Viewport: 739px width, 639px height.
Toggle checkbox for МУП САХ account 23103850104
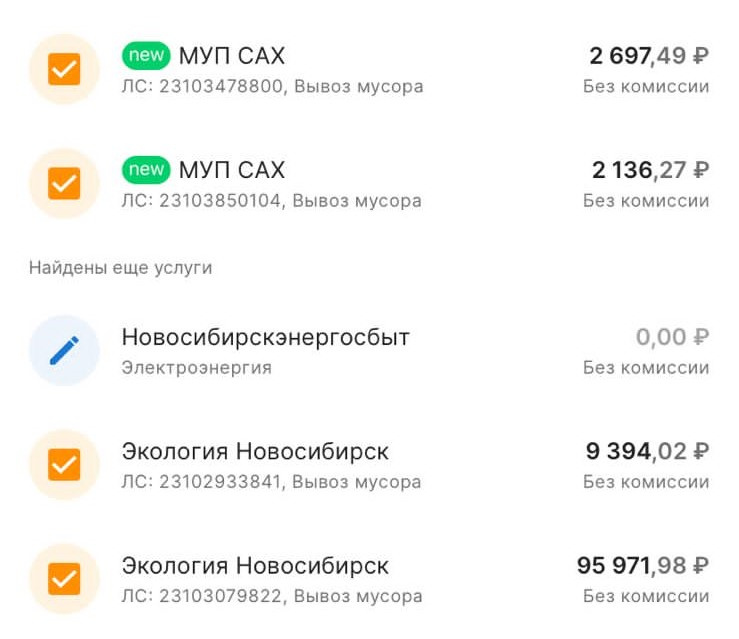[64, 183]
